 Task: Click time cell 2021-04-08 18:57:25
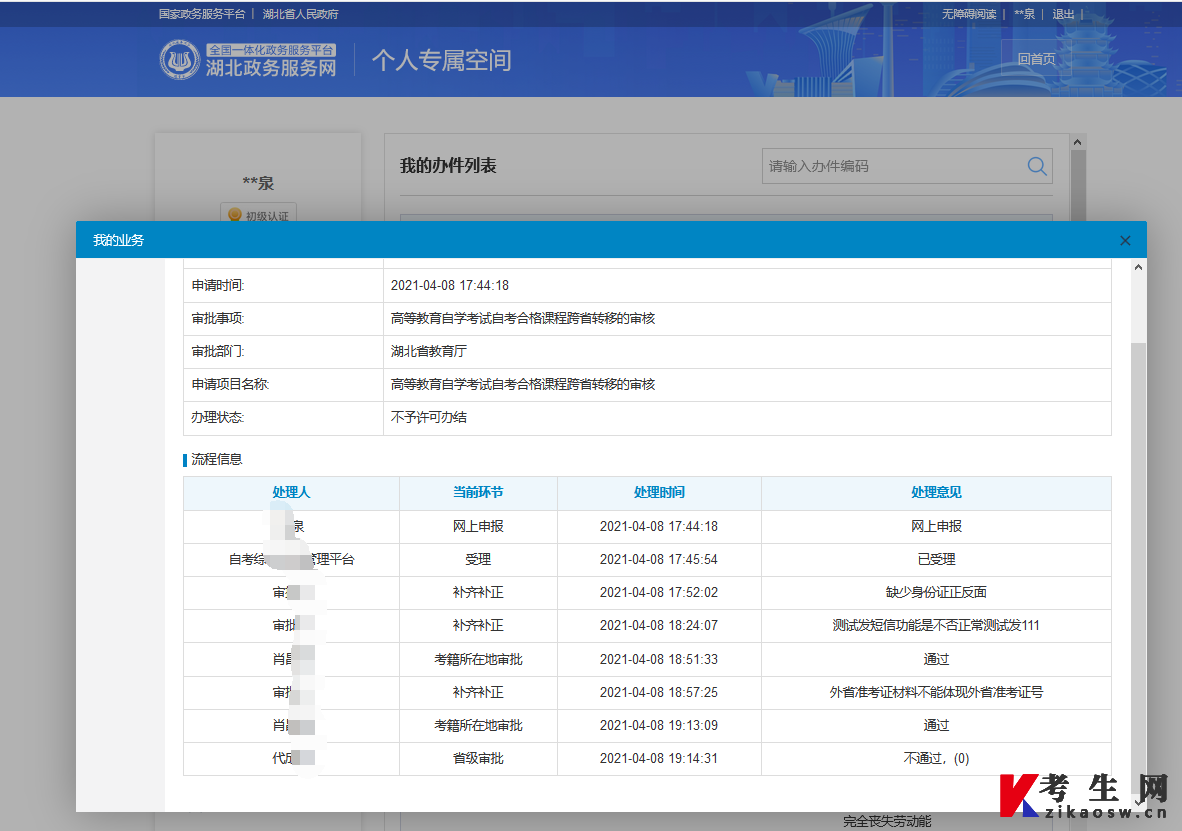coord(659,692)
